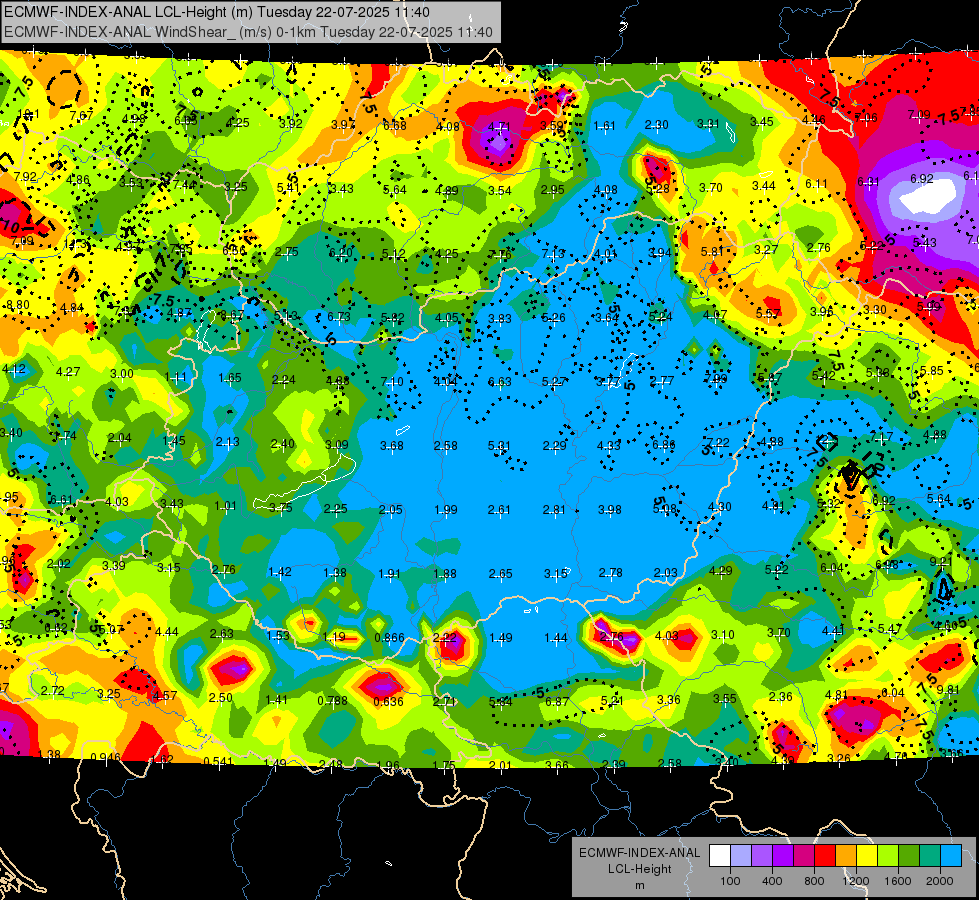Image resolution: width=979 pixels, height=900 pixels.
Task: Click the 0.866 wind shear value
Action: [389, 638]
